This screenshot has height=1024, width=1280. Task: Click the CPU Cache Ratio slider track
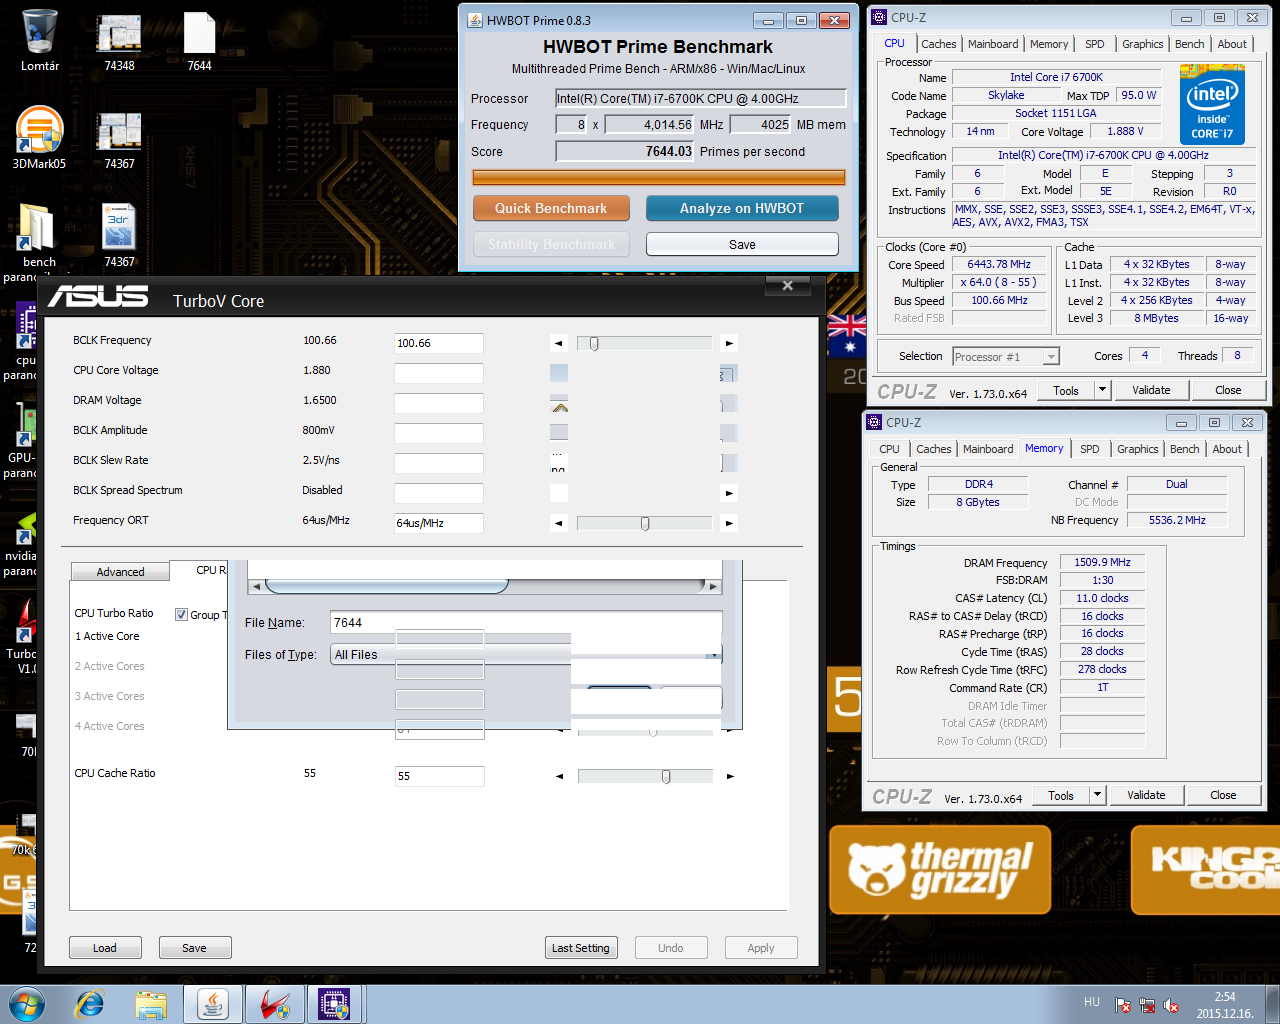(x=644, y=776)
